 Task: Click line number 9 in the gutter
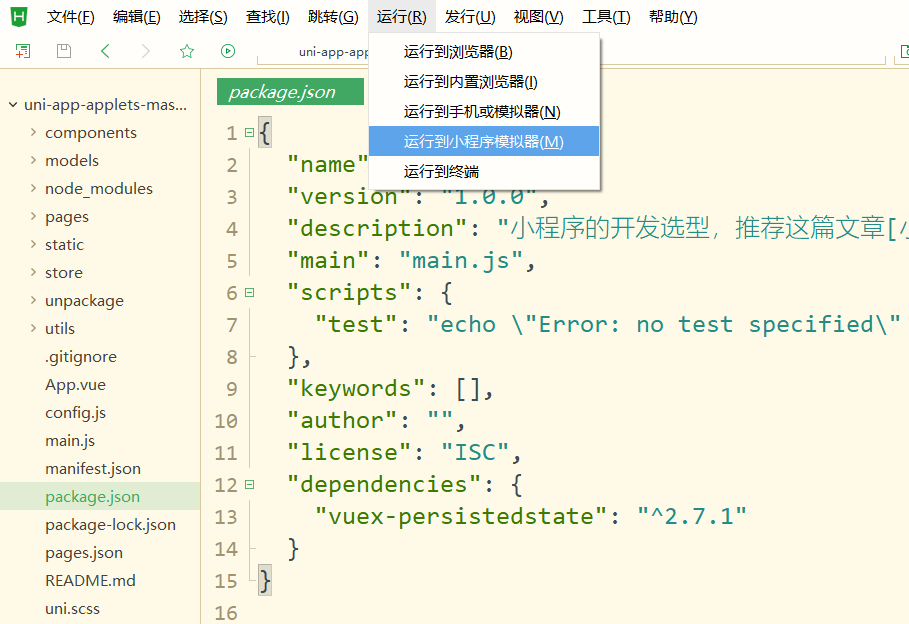pyautogui.click(x=232, y=389)
